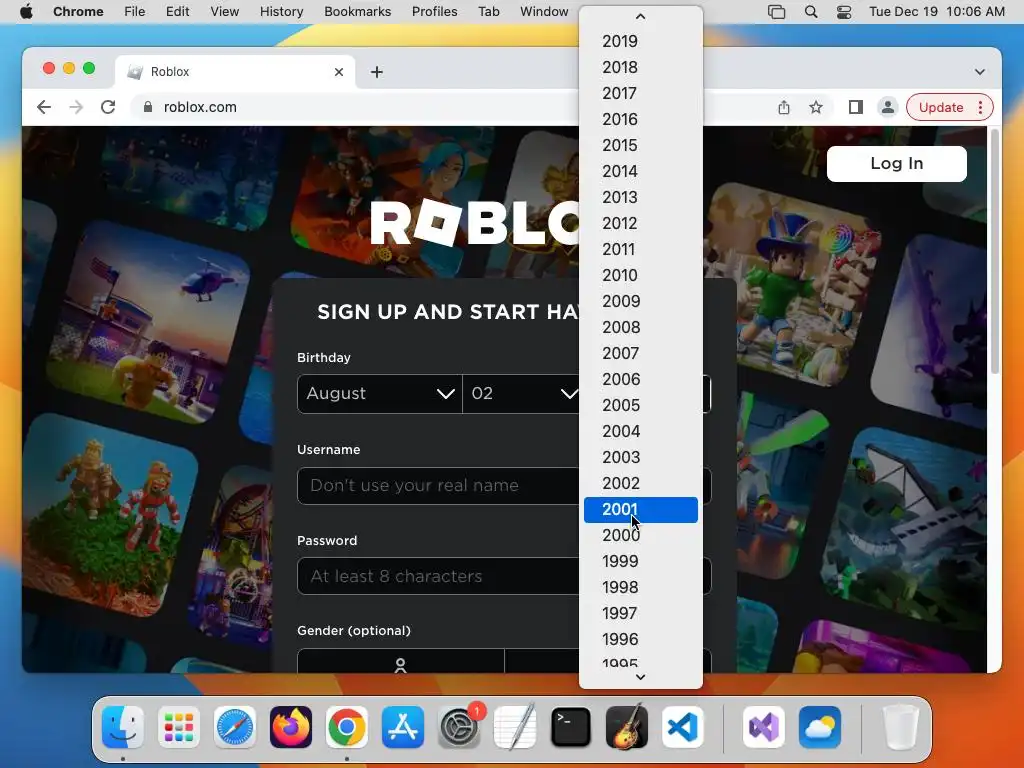Choose 2012 from the year list
1024x768 pixels.
[641, 223]
